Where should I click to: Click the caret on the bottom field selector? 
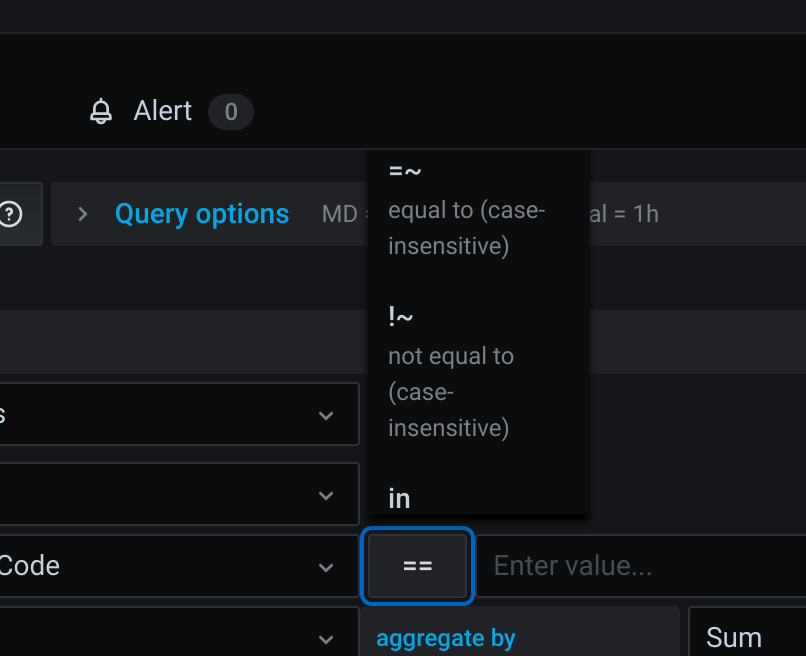[325, 638]
